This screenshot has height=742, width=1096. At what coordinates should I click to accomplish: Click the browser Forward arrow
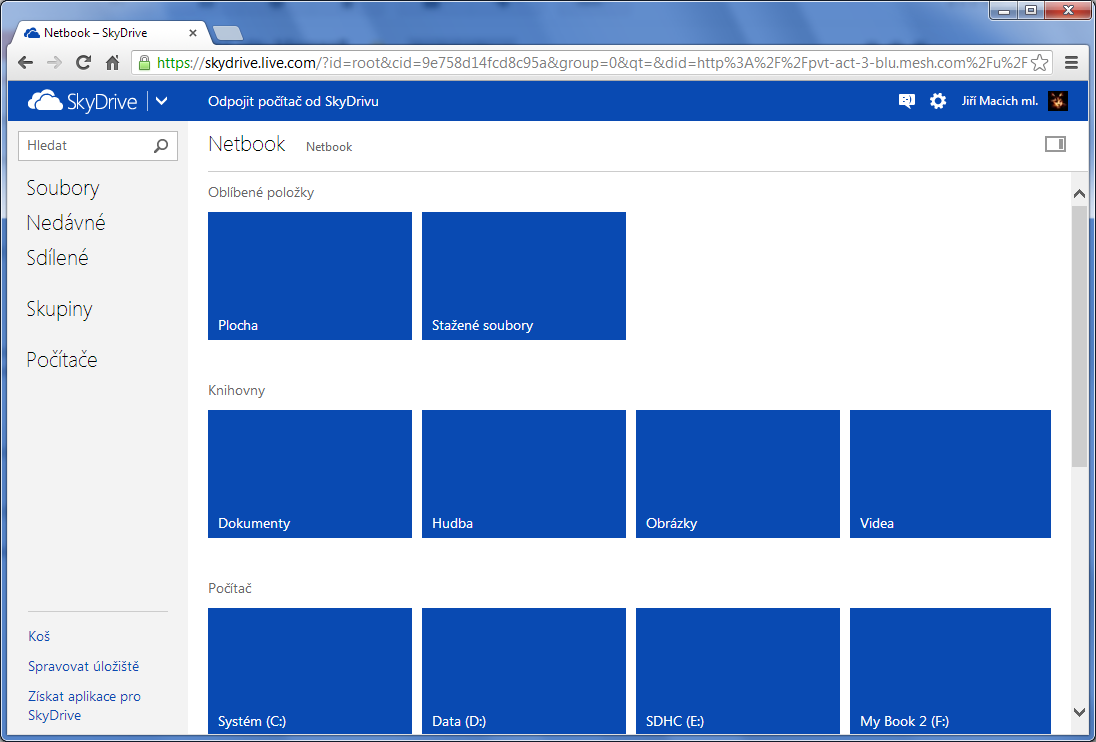point(54,63)
